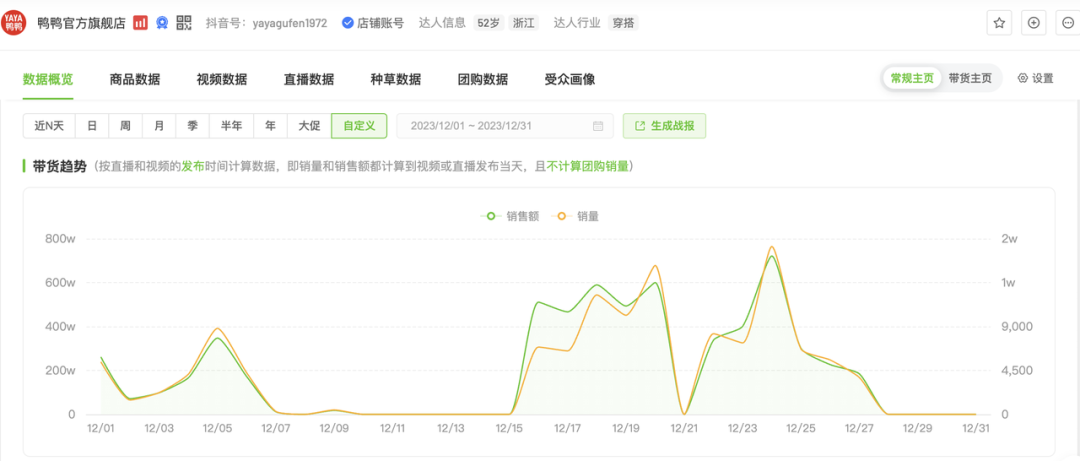The width and height of the screenshot is (1080, 461).
Task: Switch to 带货主页 view
Action: (970, 79)
